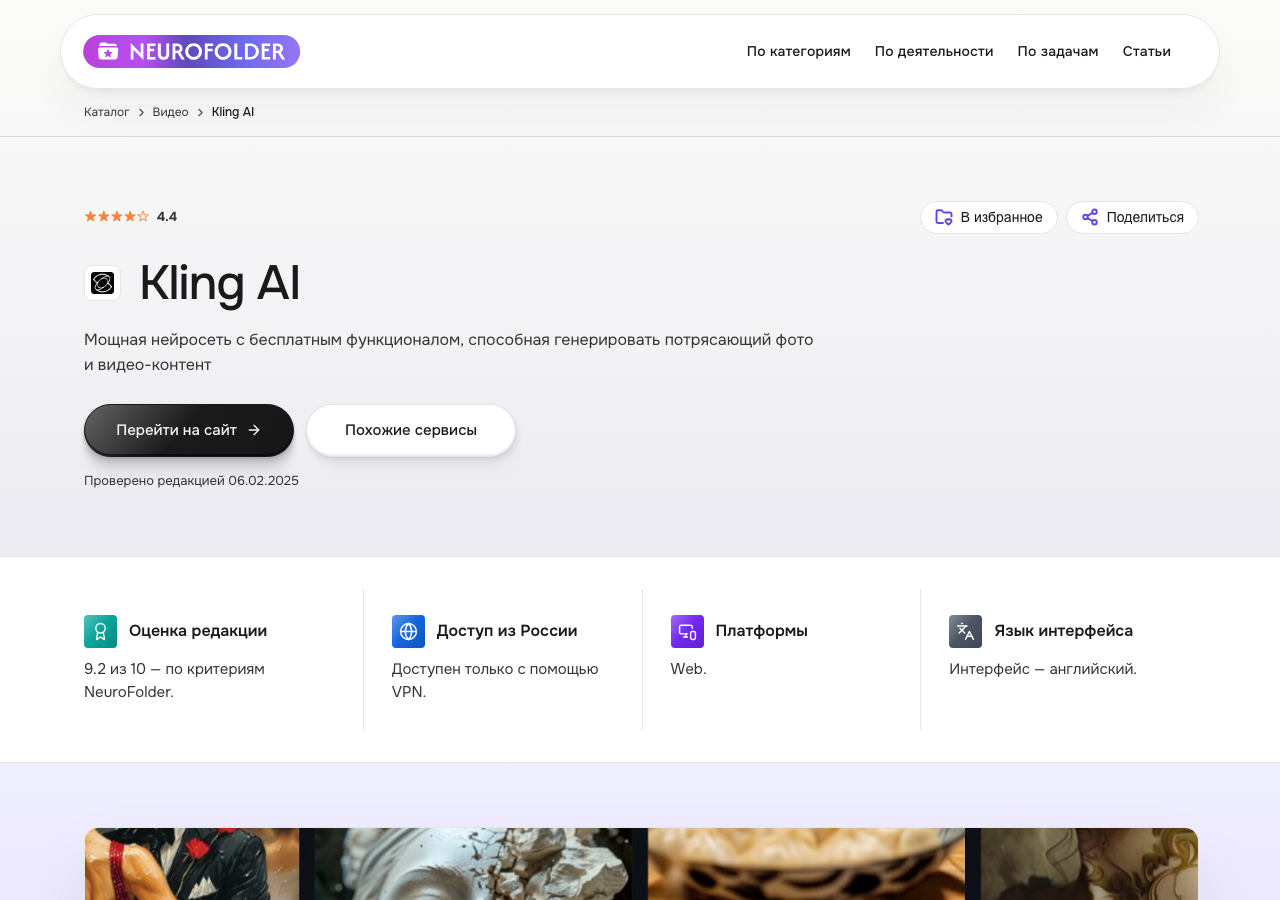Screen dimensions: 1280x900
Task: Click Проверено редакцией 06.02.2025 text
Action: (x=191, y=480)
